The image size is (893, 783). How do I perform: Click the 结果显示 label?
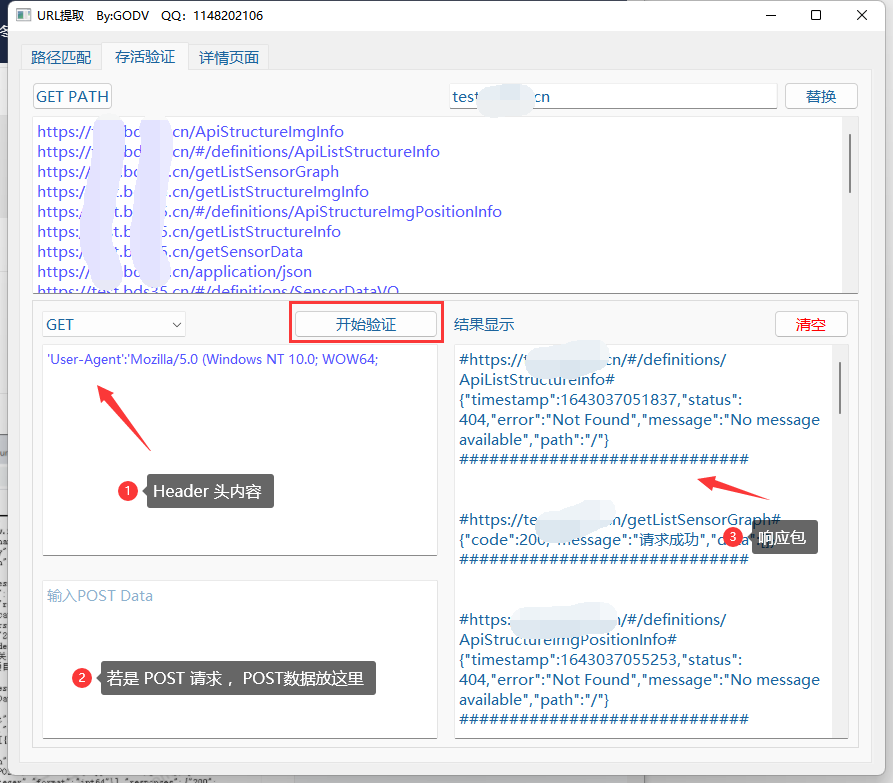(x=484, y=325)
